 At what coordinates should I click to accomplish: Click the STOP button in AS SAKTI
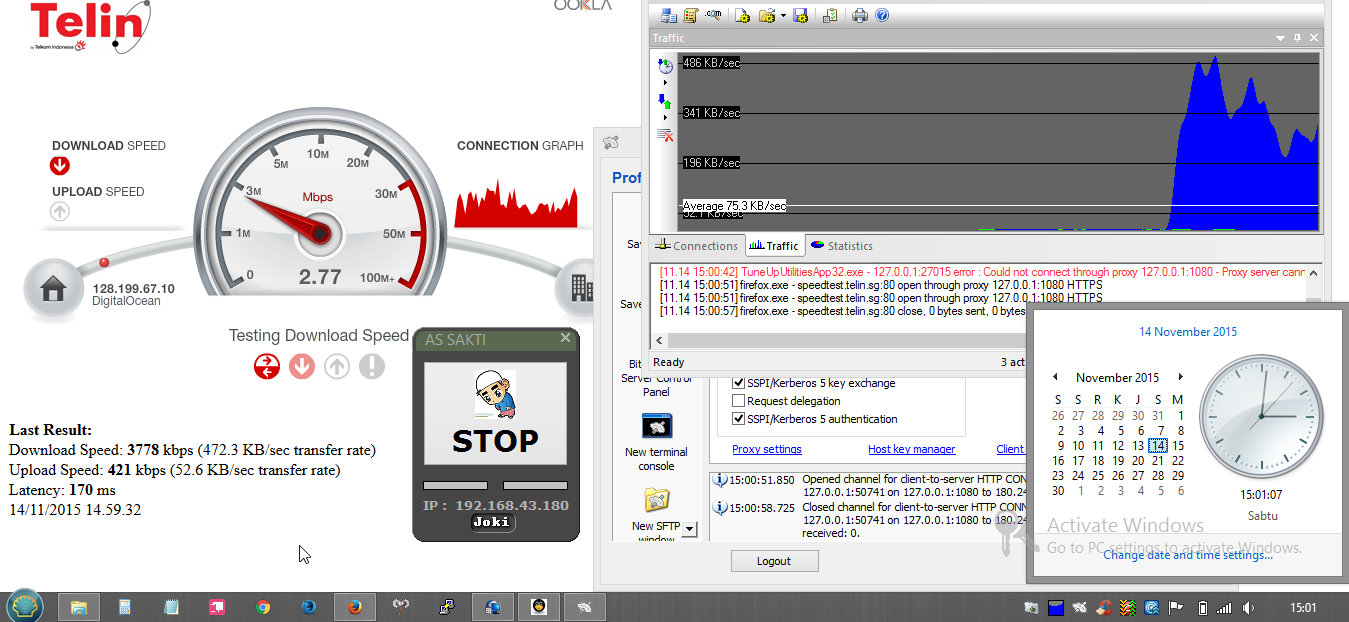click(495, 413)
